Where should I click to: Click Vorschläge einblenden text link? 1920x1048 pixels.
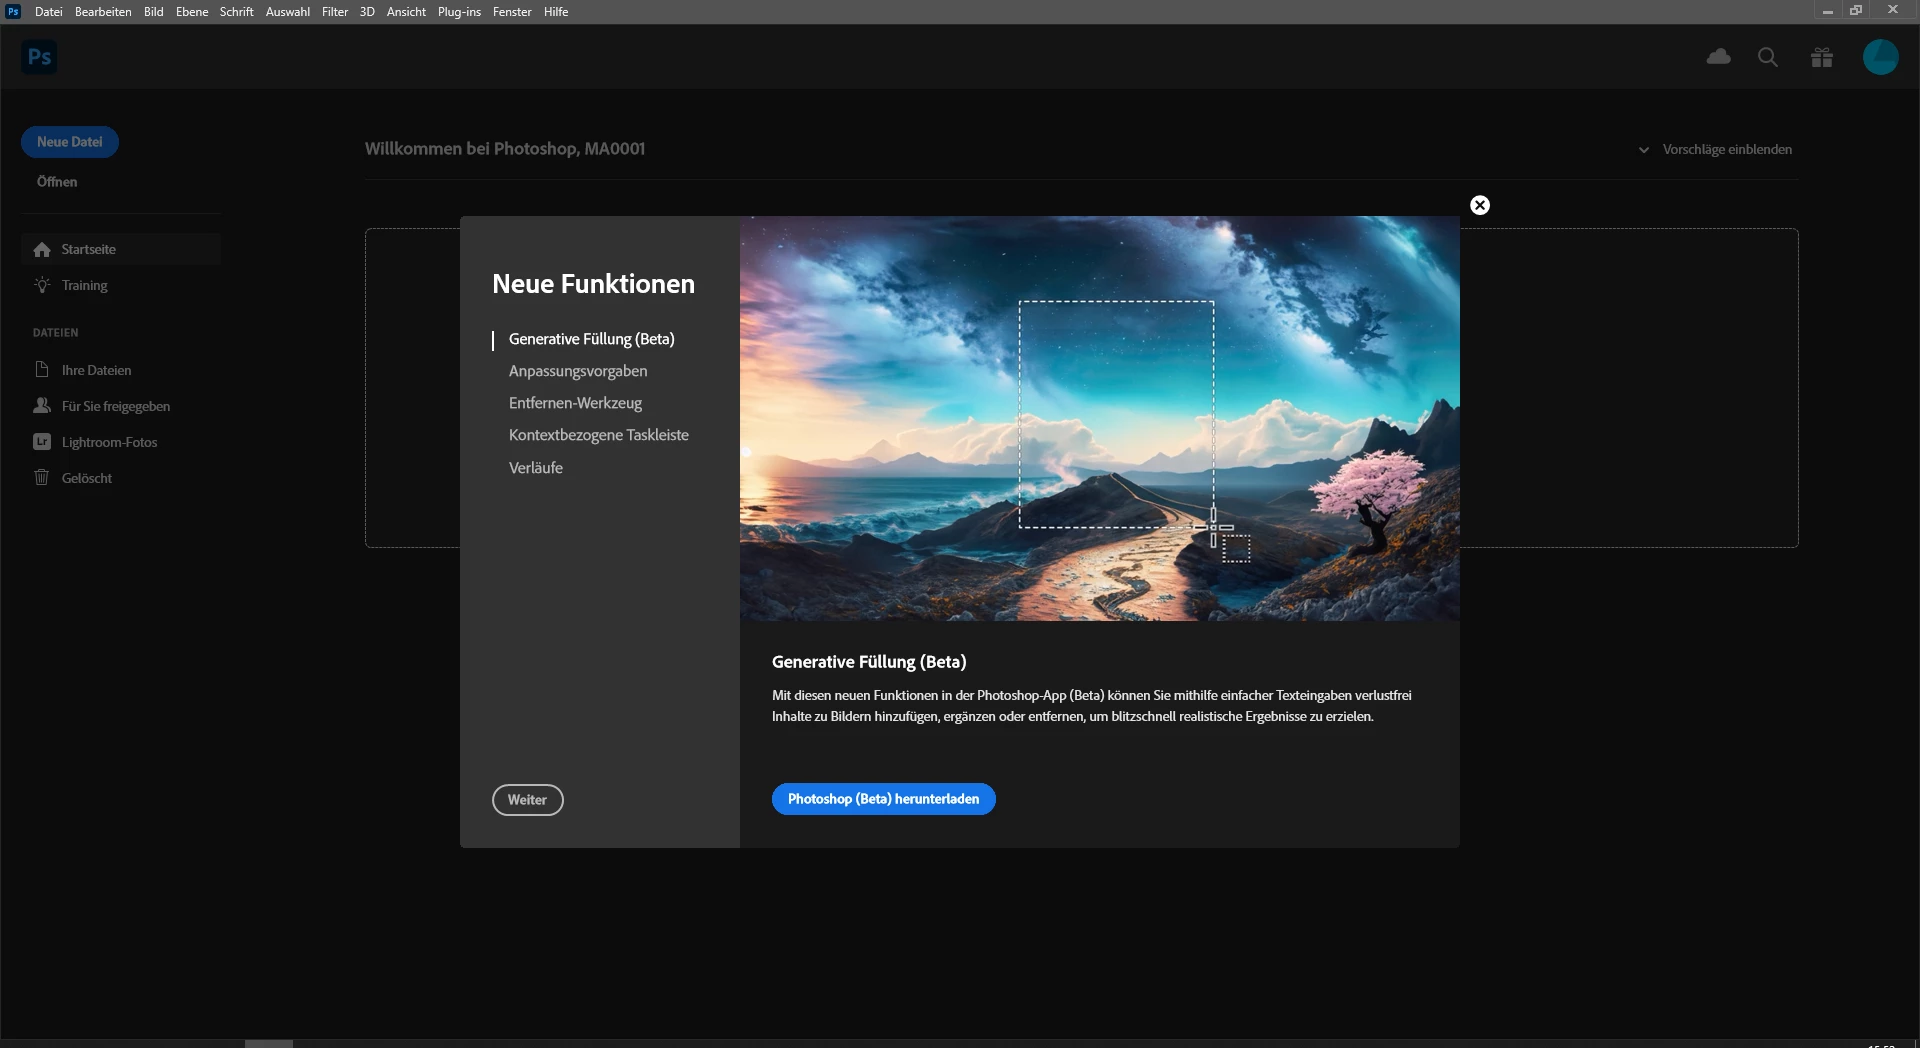pos(1727,150)
